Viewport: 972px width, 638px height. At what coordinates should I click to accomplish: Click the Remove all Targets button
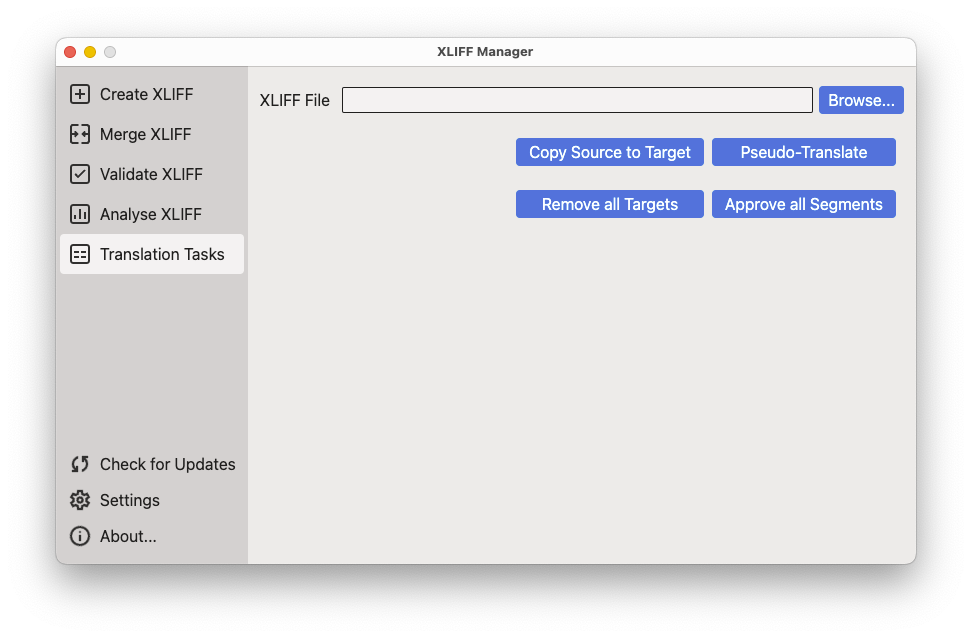pos(610,204)
